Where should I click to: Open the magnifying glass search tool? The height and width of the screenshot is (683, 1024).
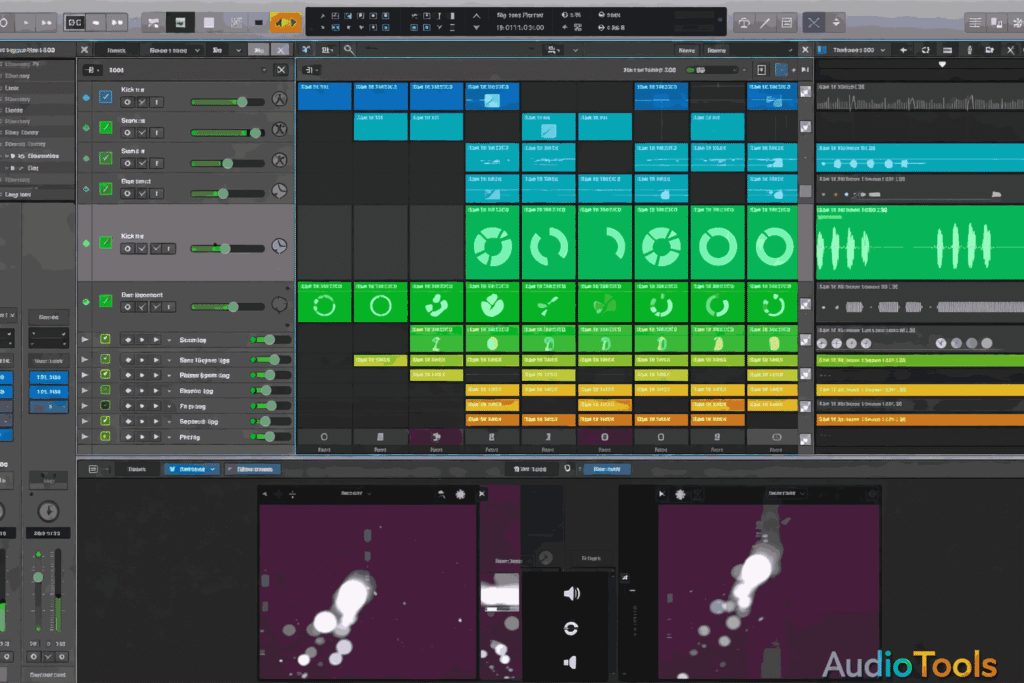[346, 47]
